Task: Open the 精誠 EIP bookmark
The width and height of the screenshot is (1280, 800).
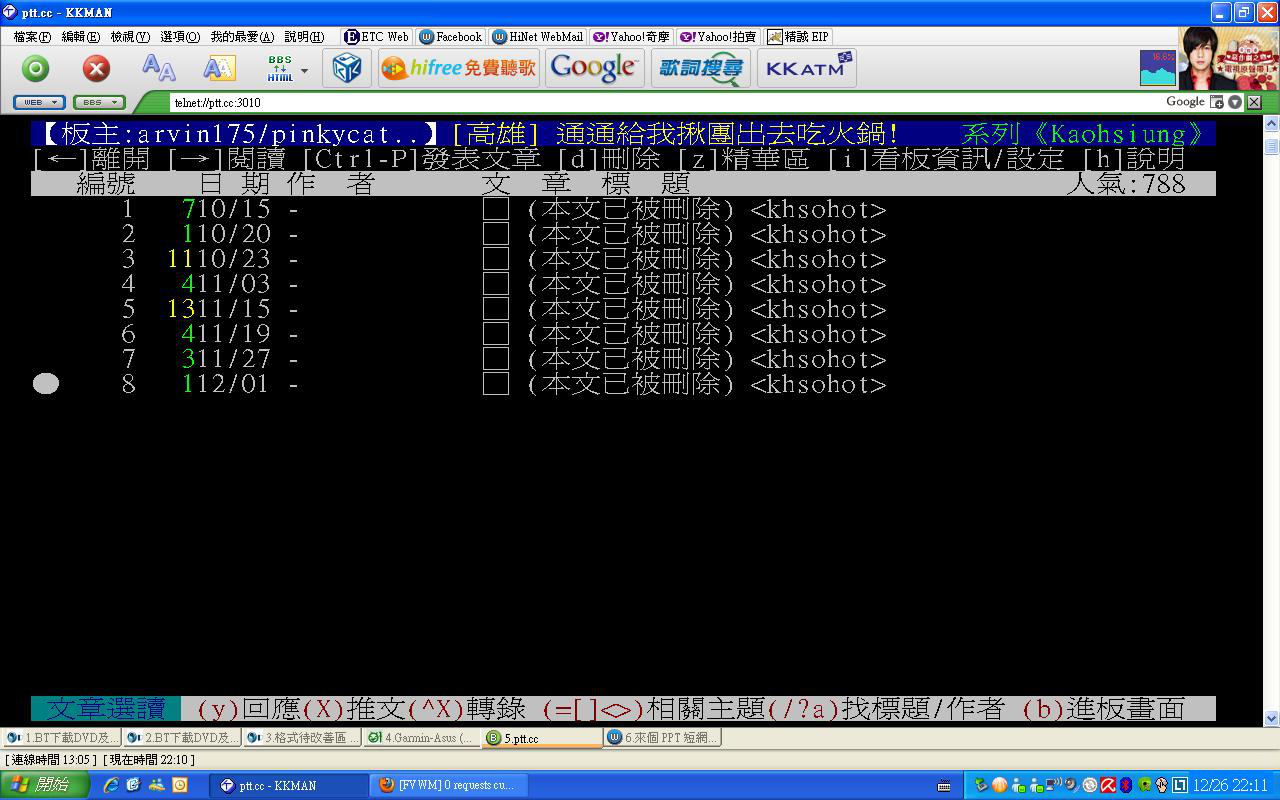Action: click(x=798, y=37)
